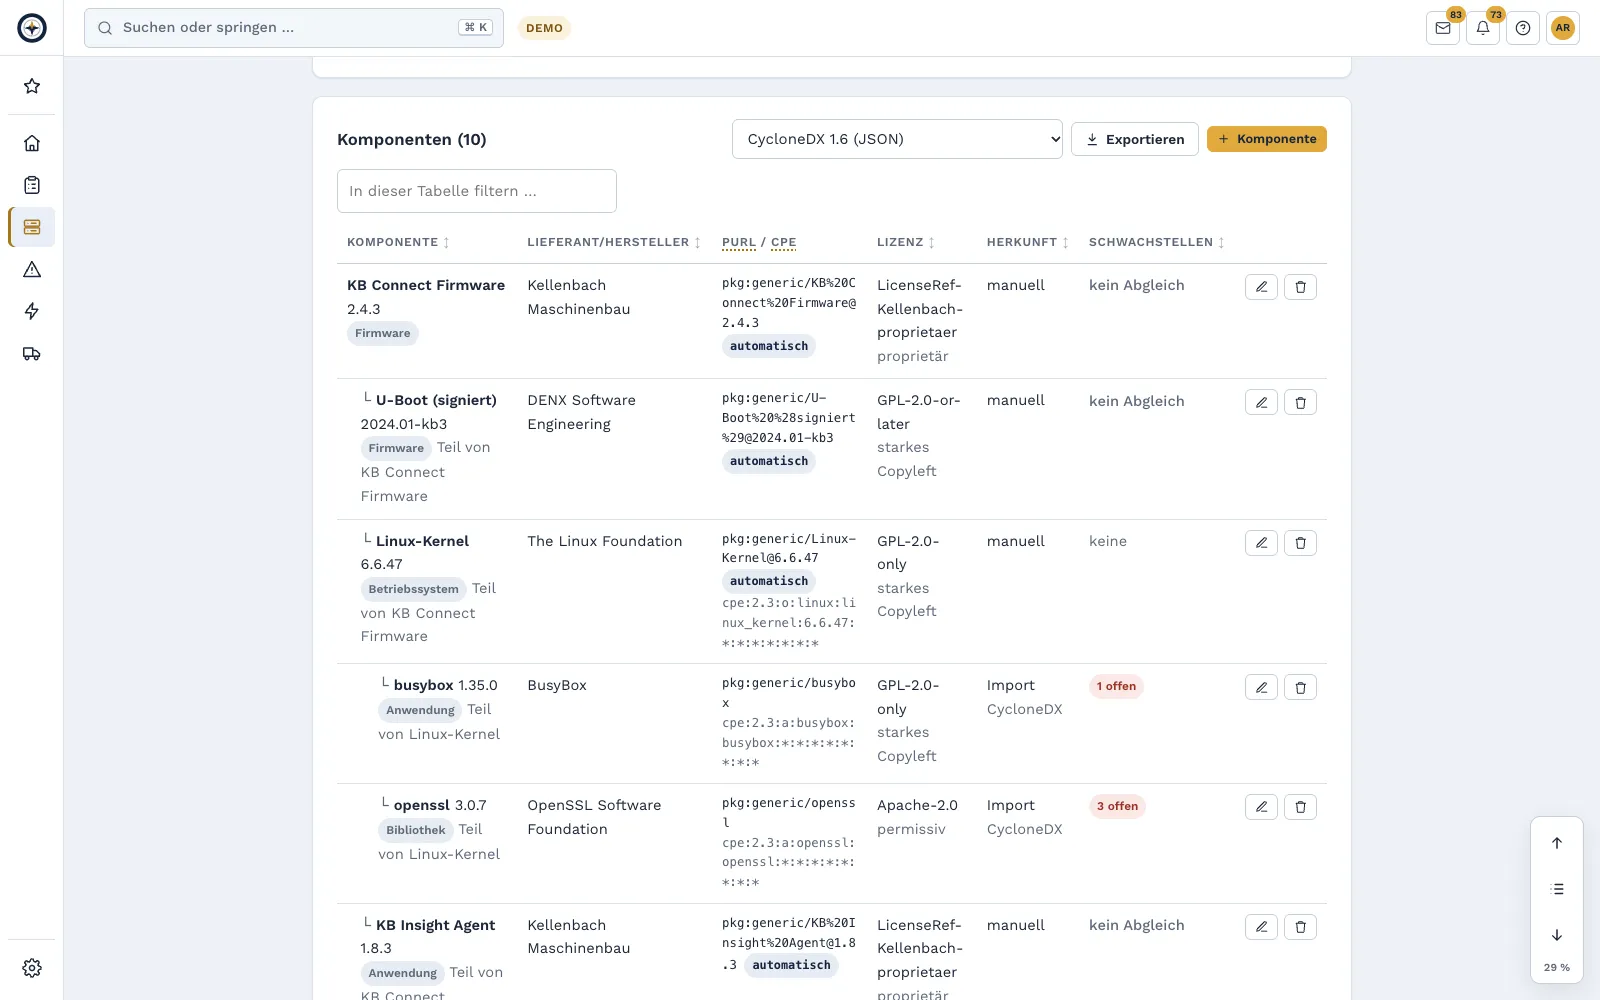The height and width of the screenshot is (1000, 1600).
Task: Click the PURL header abbreviation
Action: [x=739, y=242]
